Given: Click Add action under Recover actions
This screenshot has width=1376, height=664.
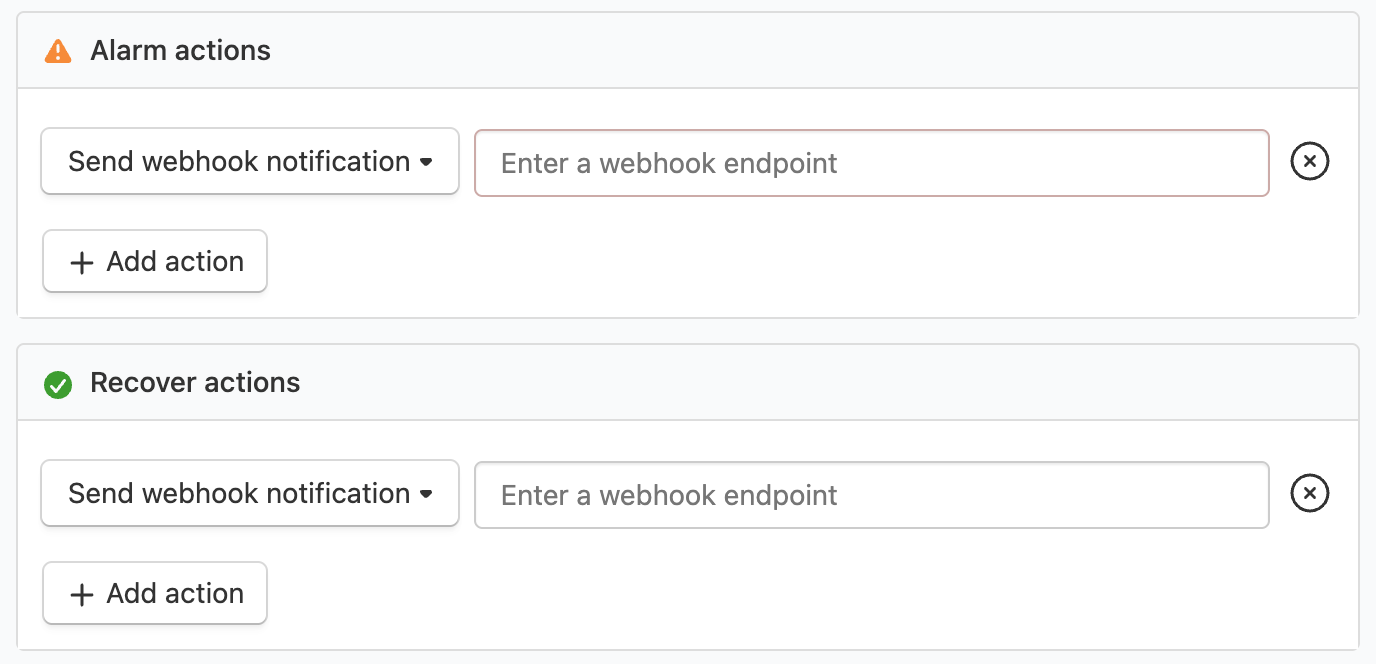Looking at the screenshot, I should coord(154,593).
